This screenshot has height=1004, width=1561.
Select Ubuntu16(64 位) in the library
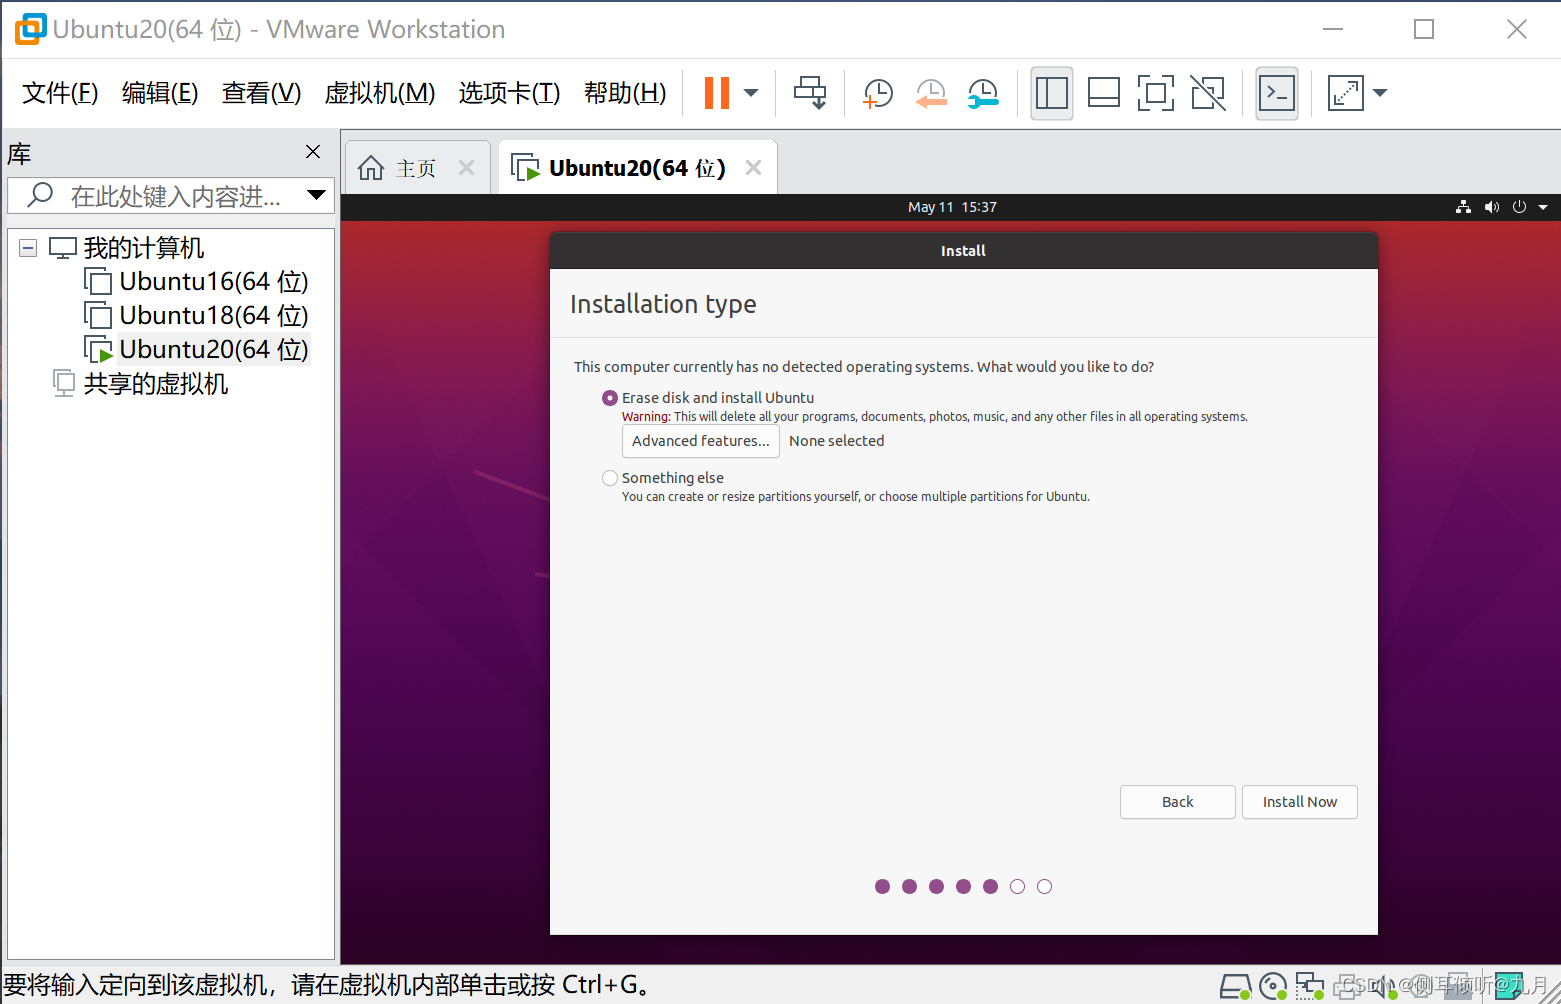click(x=196, y=282)
